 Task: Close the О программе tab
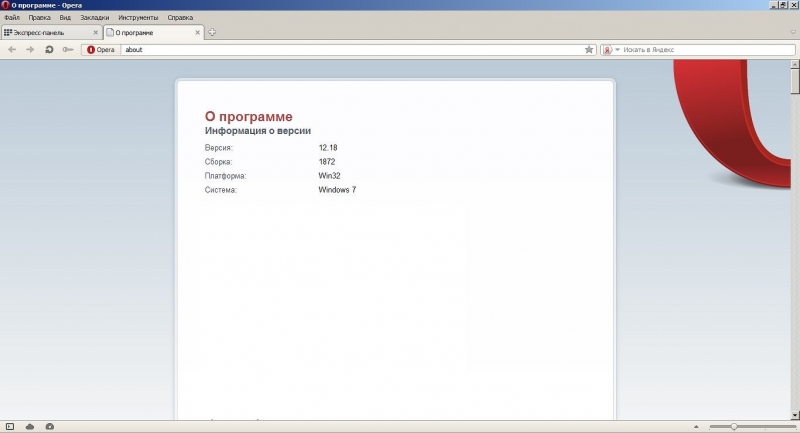(196, 33)
